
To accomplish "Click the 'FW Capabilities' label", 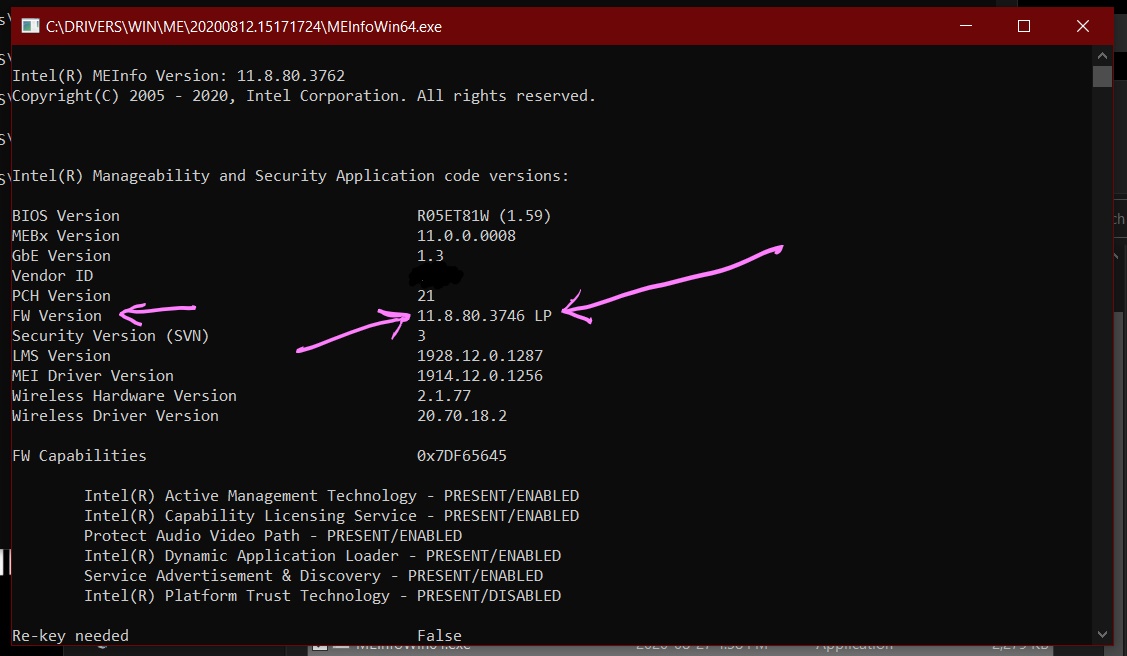I will tap(79, 456).
